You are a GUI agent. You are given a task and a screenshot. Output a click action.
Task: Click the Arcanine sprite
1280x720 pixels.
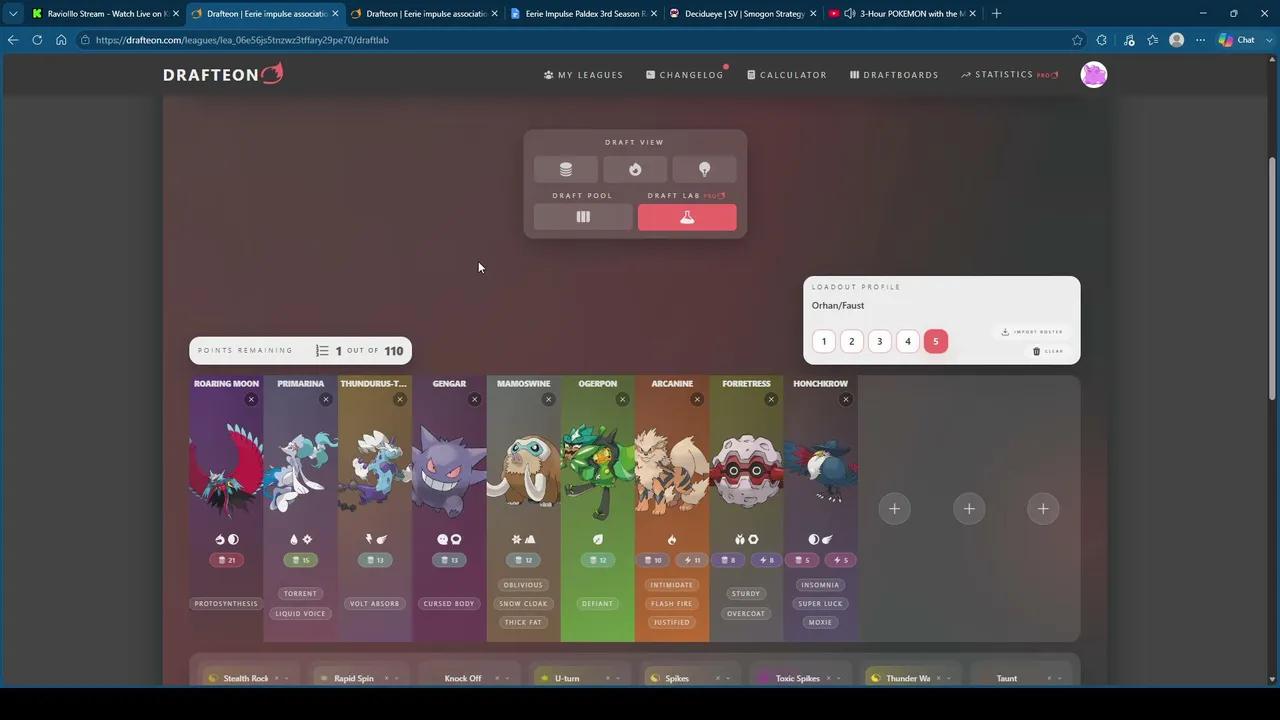click(x=672, y=470)
